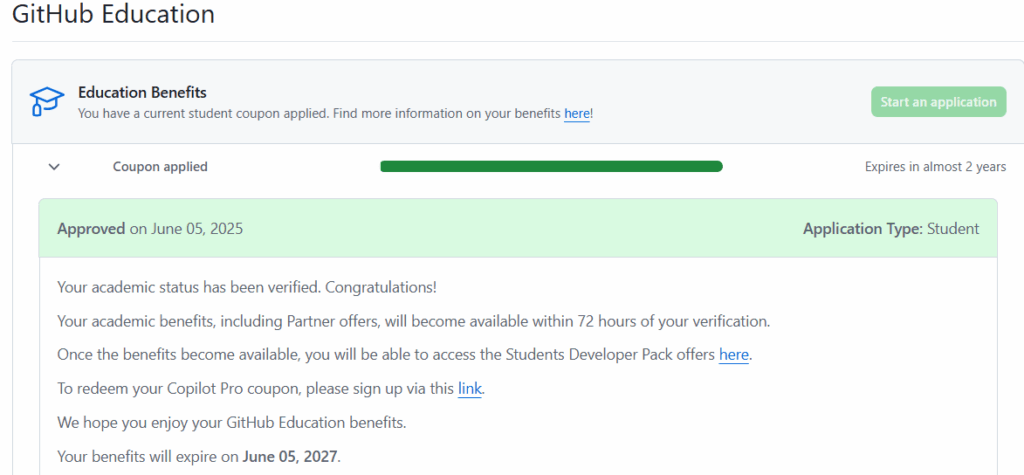The width and height of the screenshot is (1024, 475).
Task: Click the academic status verified congratulations message
Action: [247, 288]
